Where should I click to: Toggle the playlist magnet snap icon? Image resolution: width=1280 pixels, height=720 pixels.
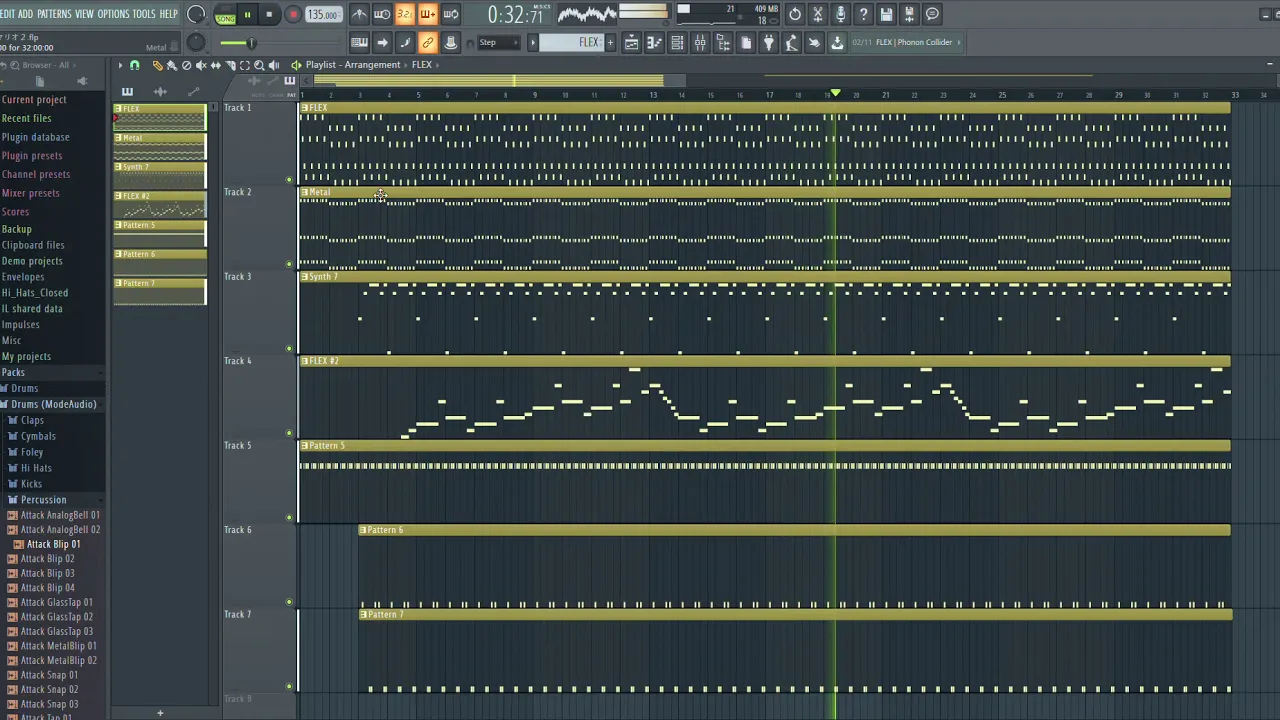click(x=135, y=65)
